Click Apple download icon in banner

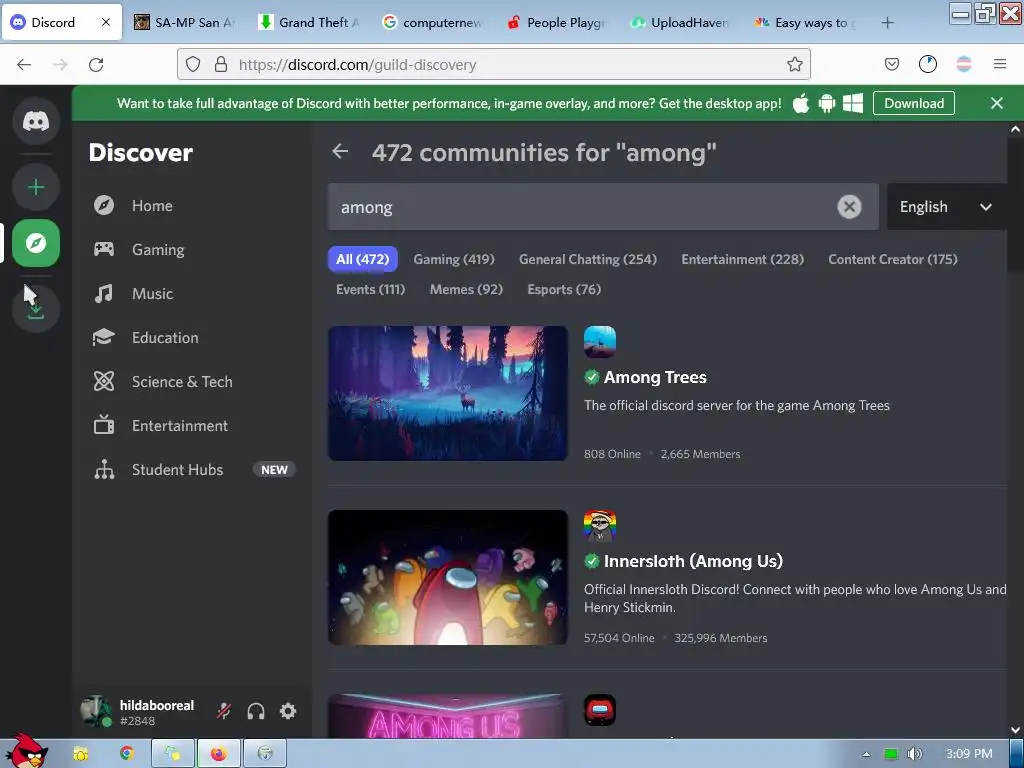[x=801, y=103]
